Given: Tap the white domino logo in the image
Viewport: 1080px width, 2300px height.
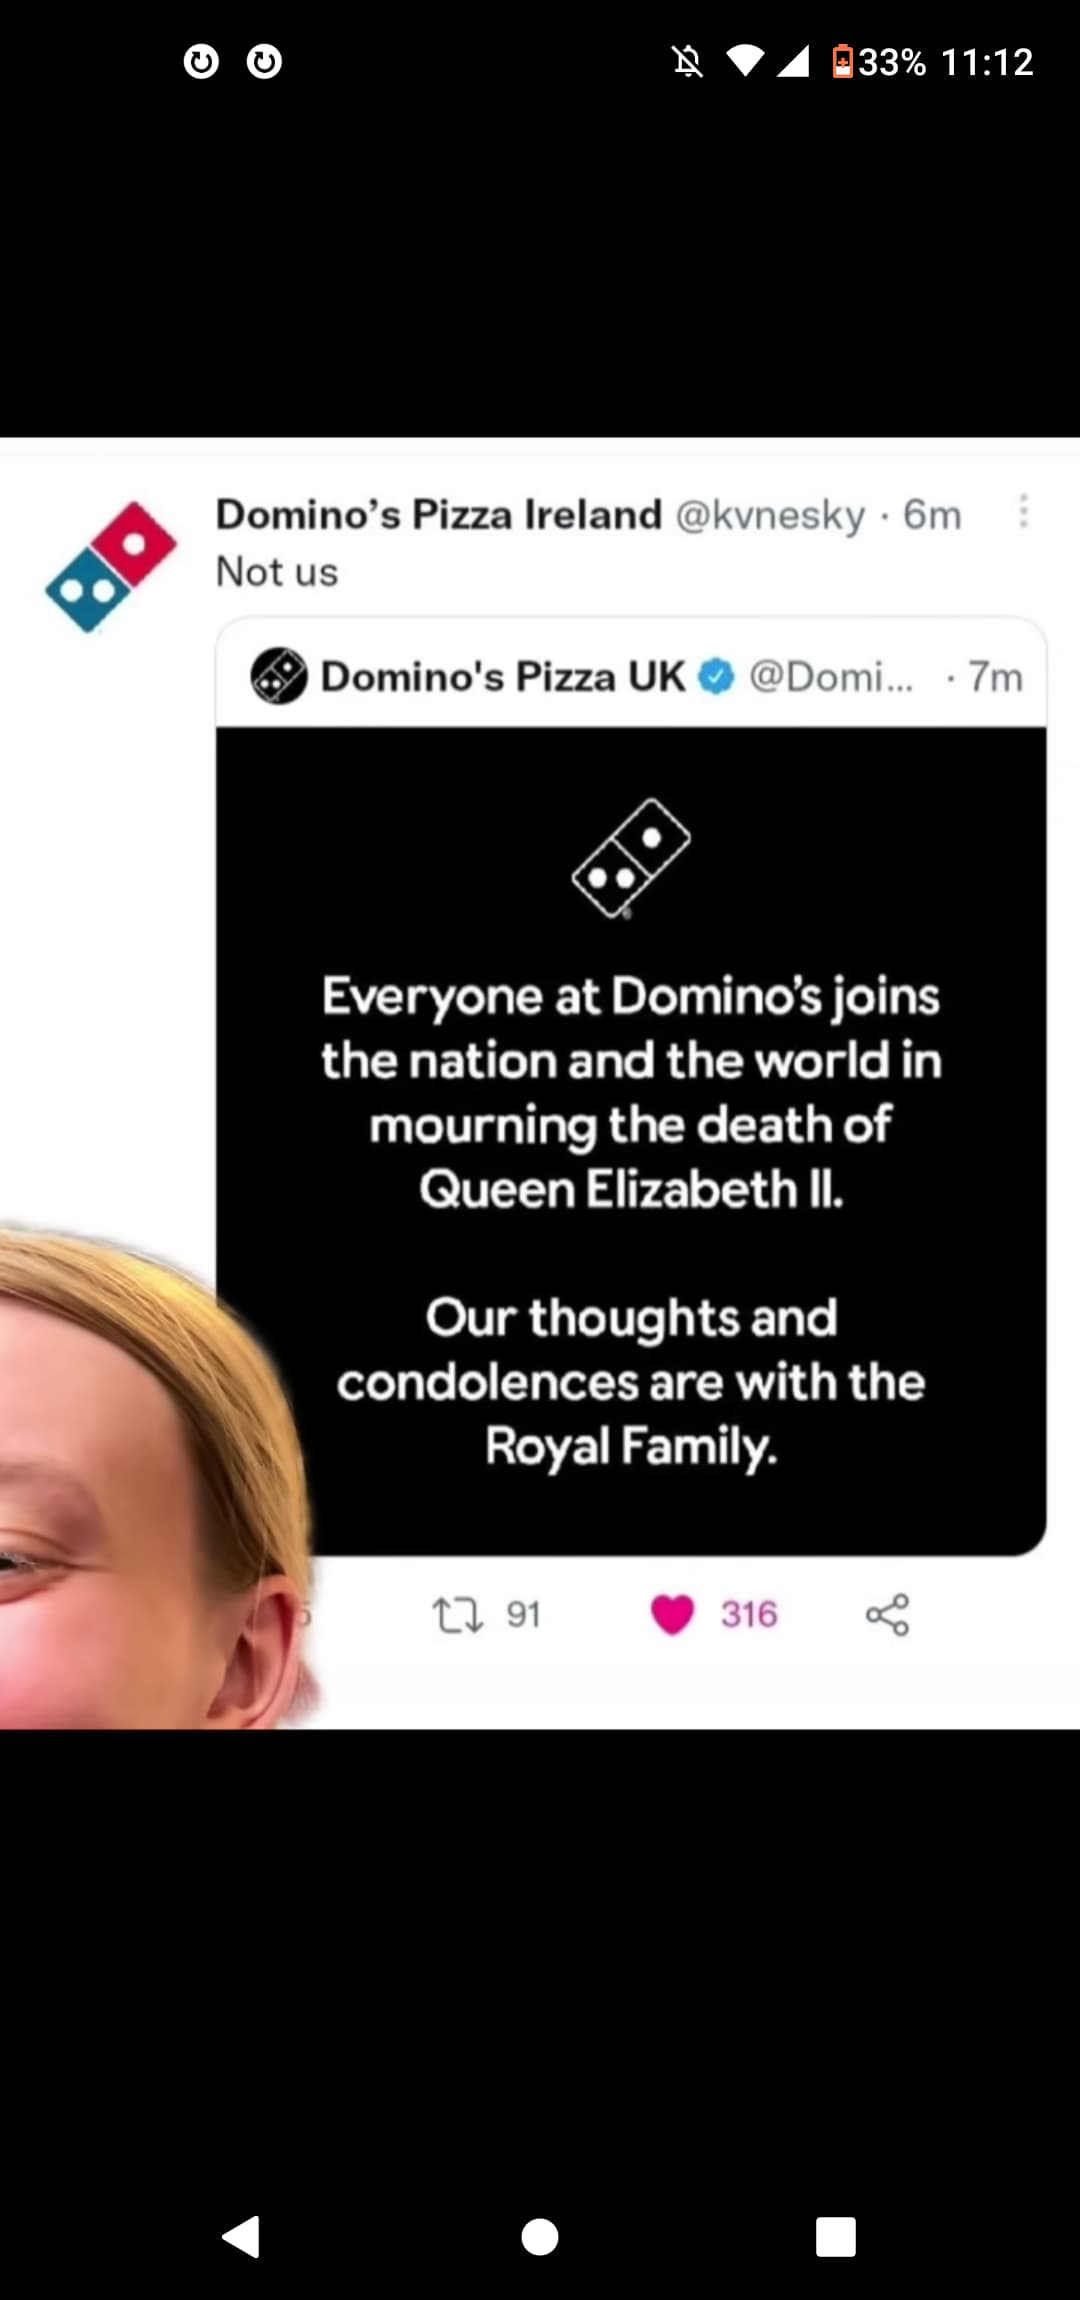Looking at the screenshot, I should pos(631,858).
